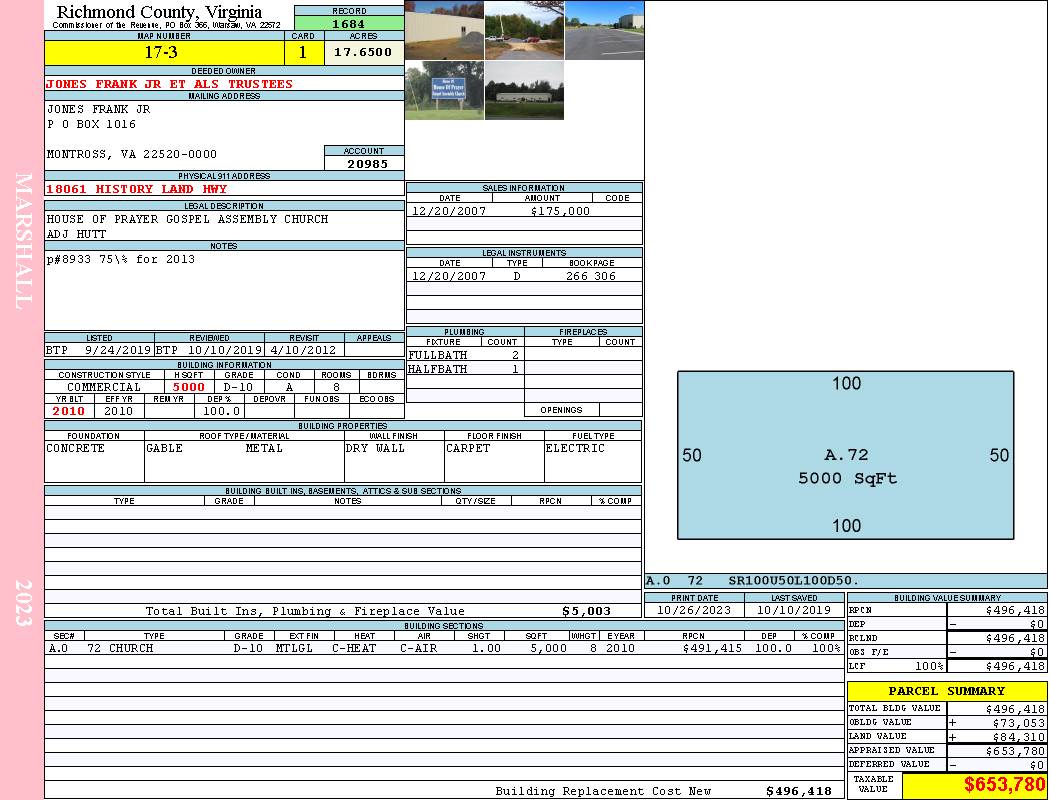The image size is (1050, 800).
Task: Open the gravel driveway photo thumbnail
Action: coord(524,31)
